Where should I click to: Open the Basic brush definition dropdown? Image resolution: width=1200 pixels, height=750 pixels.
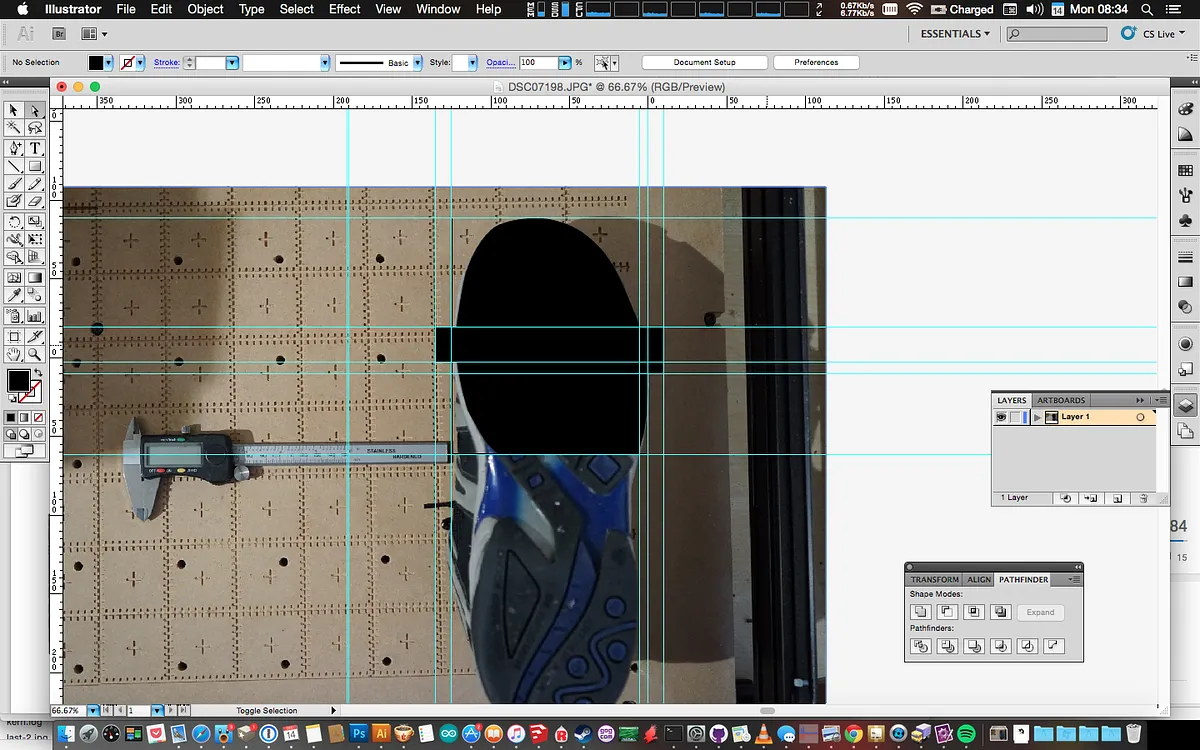pos(418,63)
